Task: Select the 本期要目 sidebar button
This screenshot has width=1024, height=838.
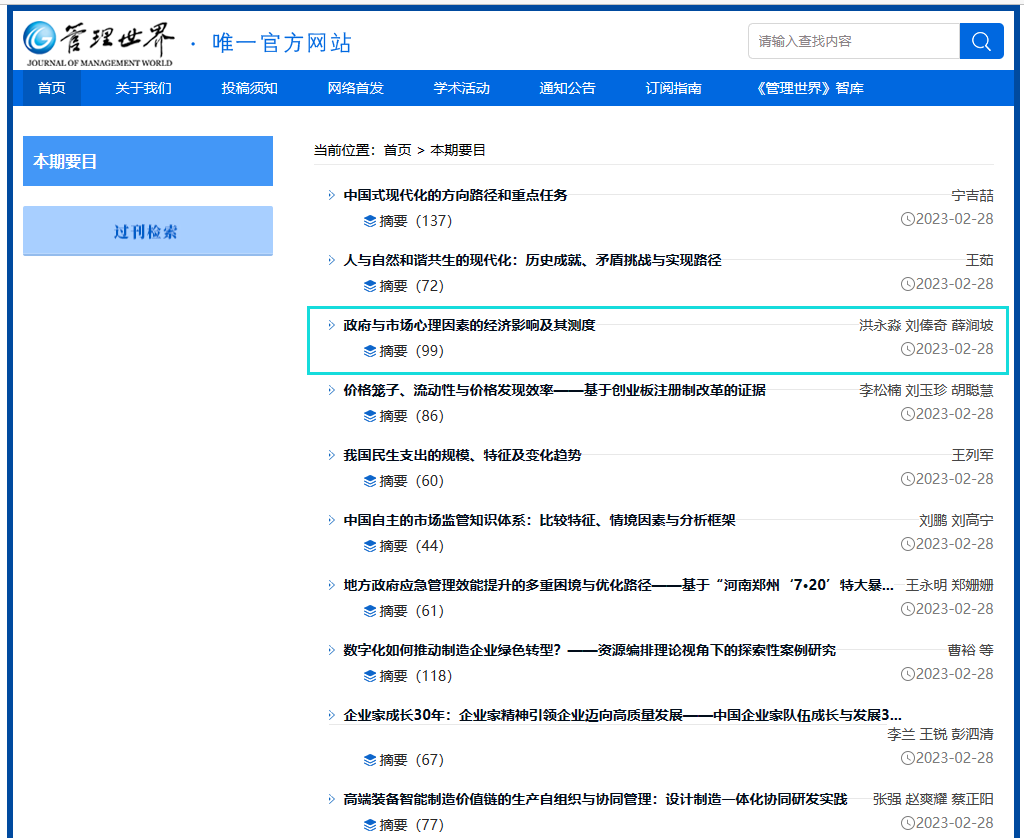Action: [x=148, y=161]
